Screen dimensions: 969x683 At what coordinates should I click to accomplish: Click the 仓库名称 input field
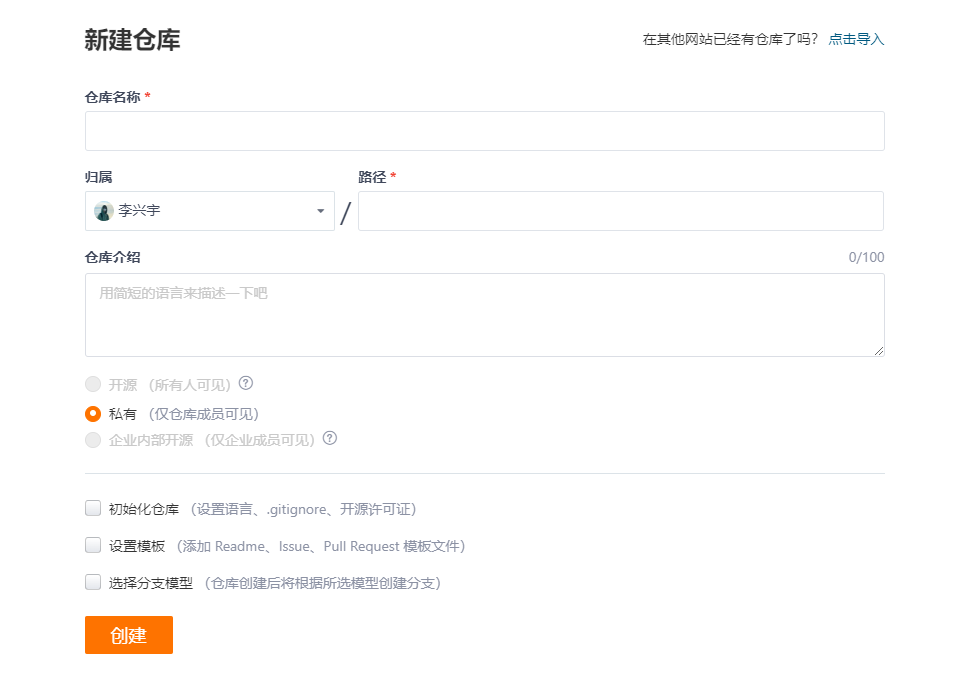point(484,131)
